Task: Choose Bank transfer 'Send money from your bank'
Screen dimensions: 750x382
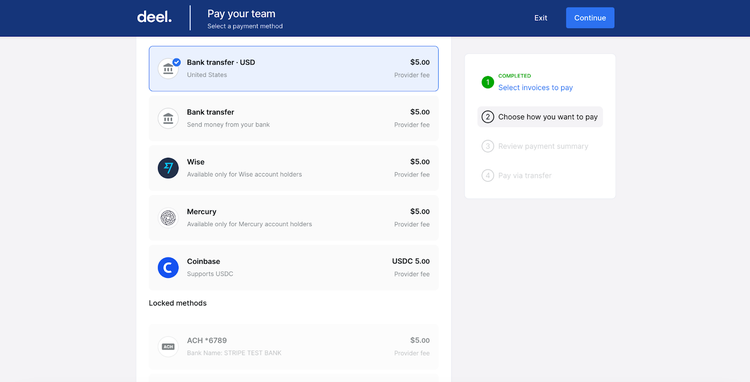Action: [294, 119]
